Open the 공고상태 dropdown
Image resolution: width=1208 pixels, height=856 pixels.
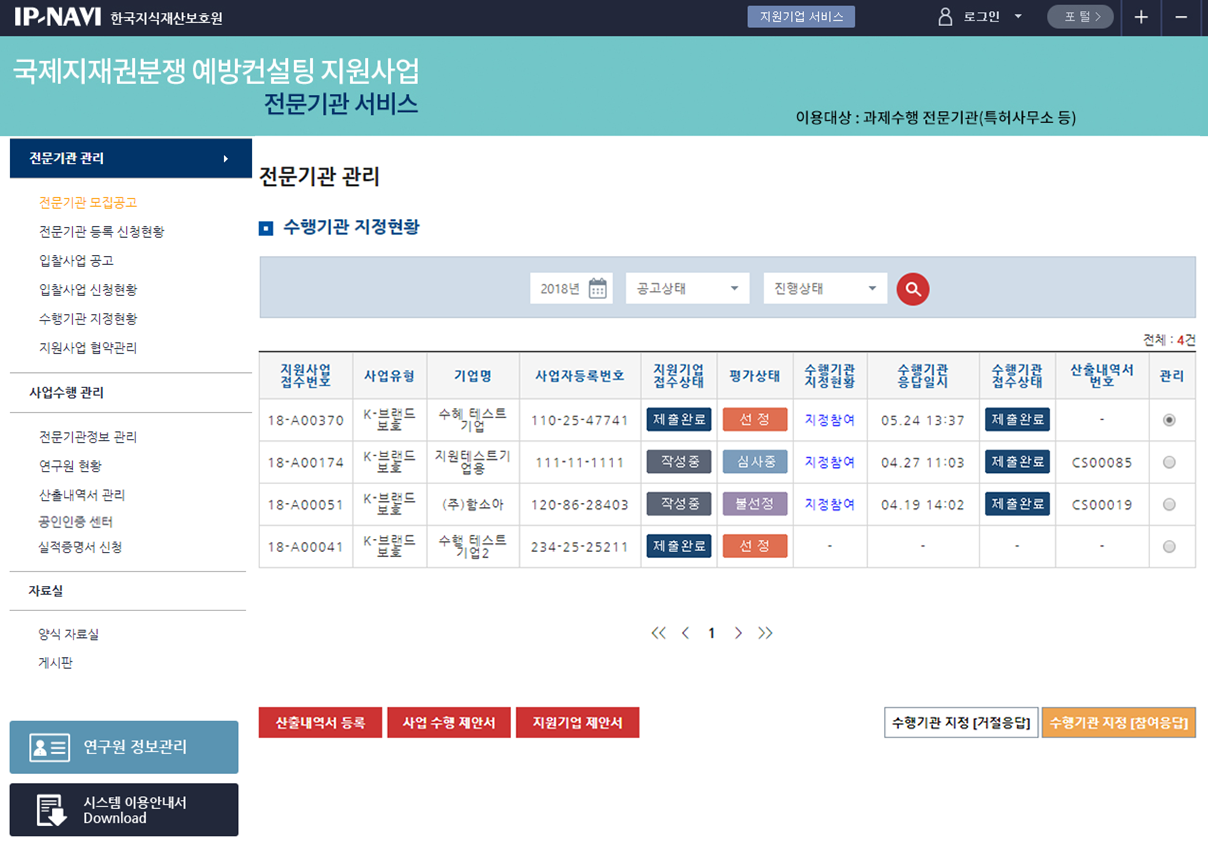[688, 289]
